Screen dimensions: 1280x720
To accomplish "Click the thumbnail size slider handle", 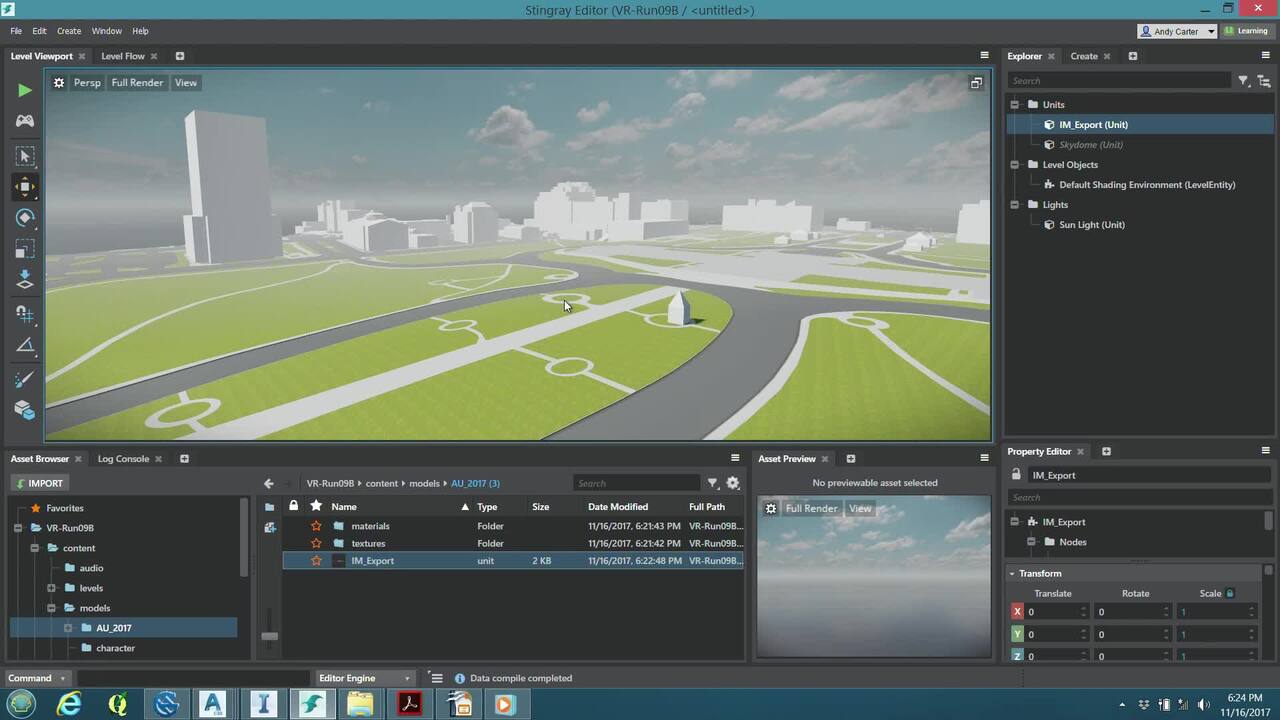I will pyautogui.click(x=269, y=636).
